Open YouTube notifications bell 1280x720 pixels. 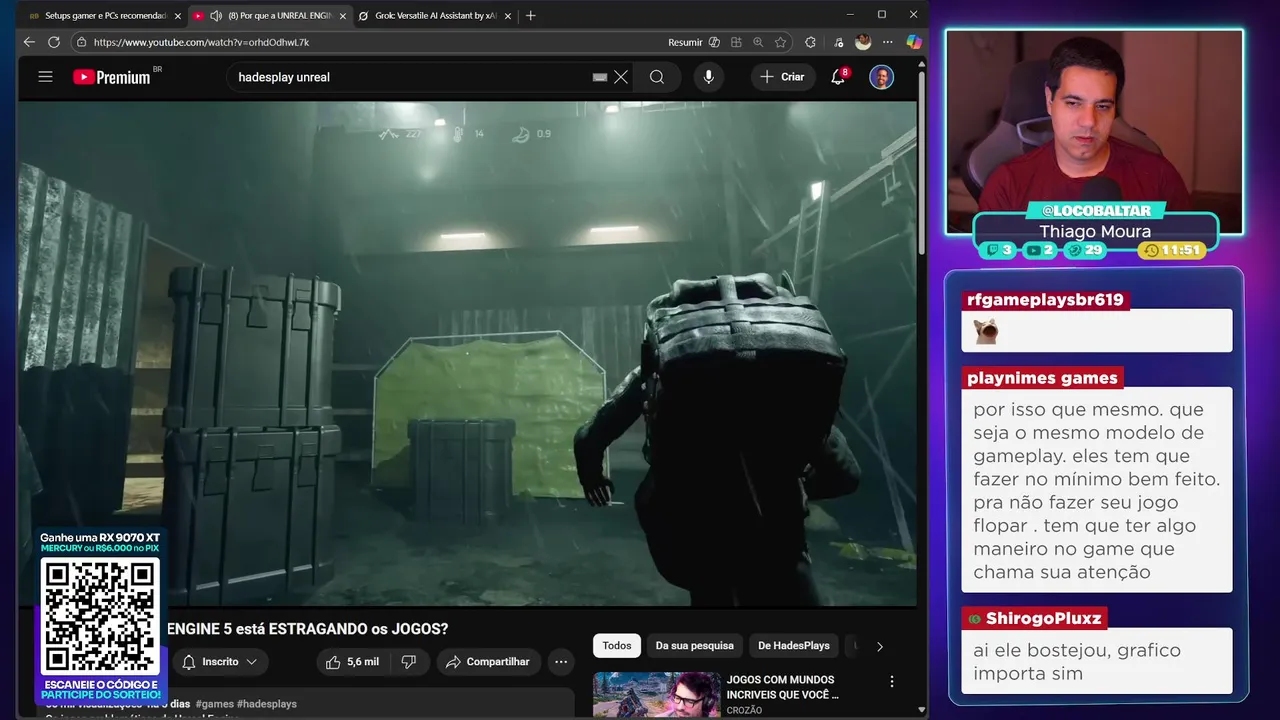click(x=838, y=77)
